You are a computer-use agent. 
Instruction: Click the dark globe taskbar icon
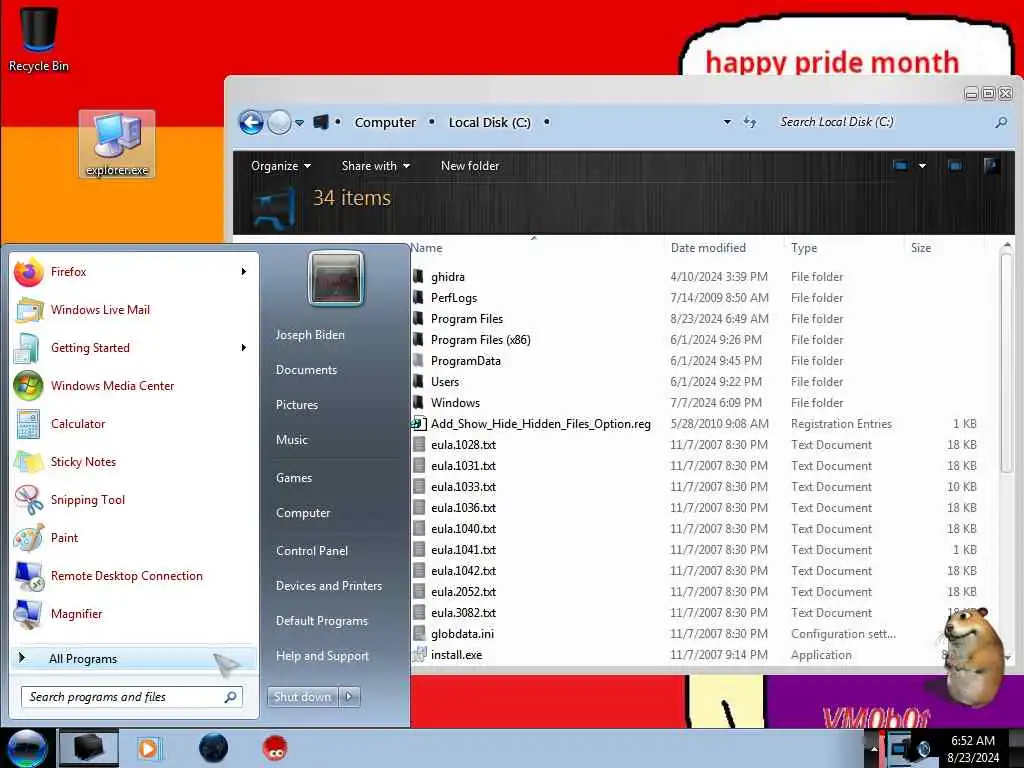213,748
